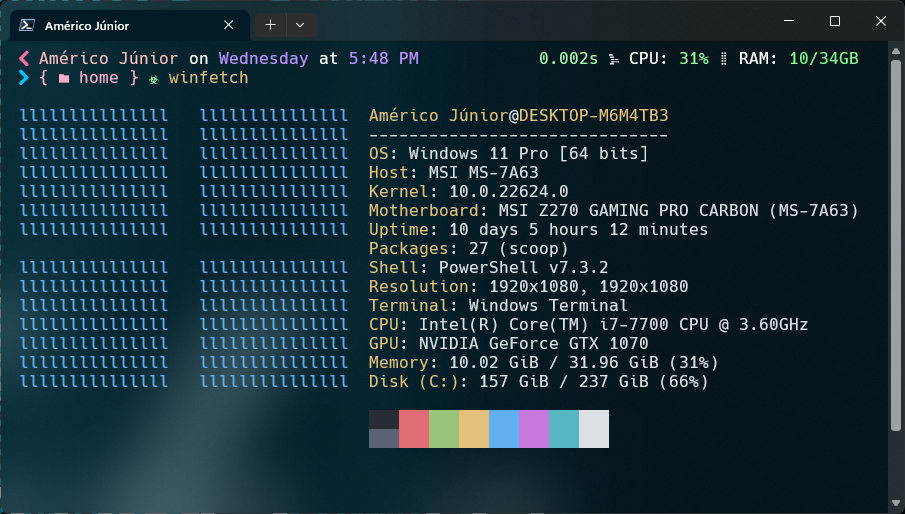Click the yellow color swatch
This screenshot has width=905, height=514.
[474, 429]
